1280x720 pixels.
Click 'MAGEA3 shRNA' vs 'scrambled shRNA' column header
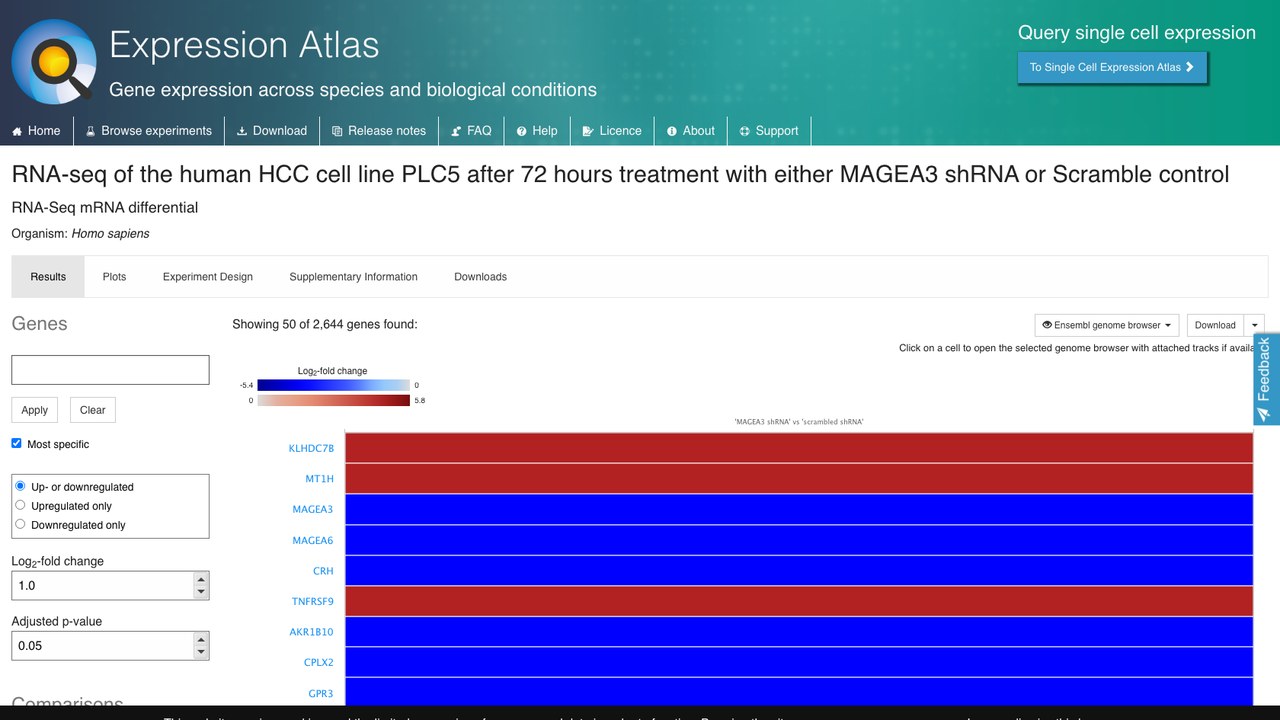coord(799,422)
